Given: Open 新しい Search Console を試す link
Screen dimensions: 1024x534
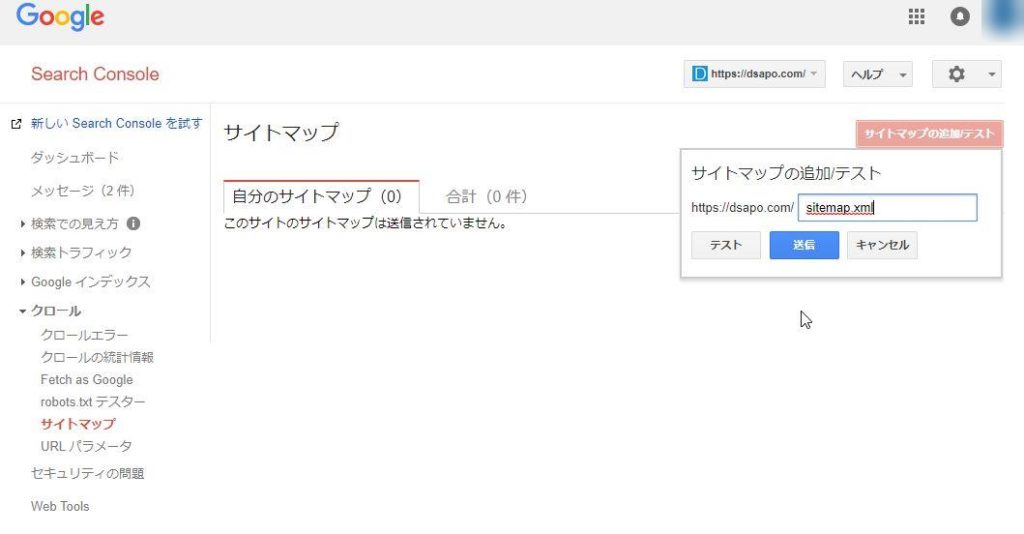Looking at the screenshot, I should (x=116, y=123).
